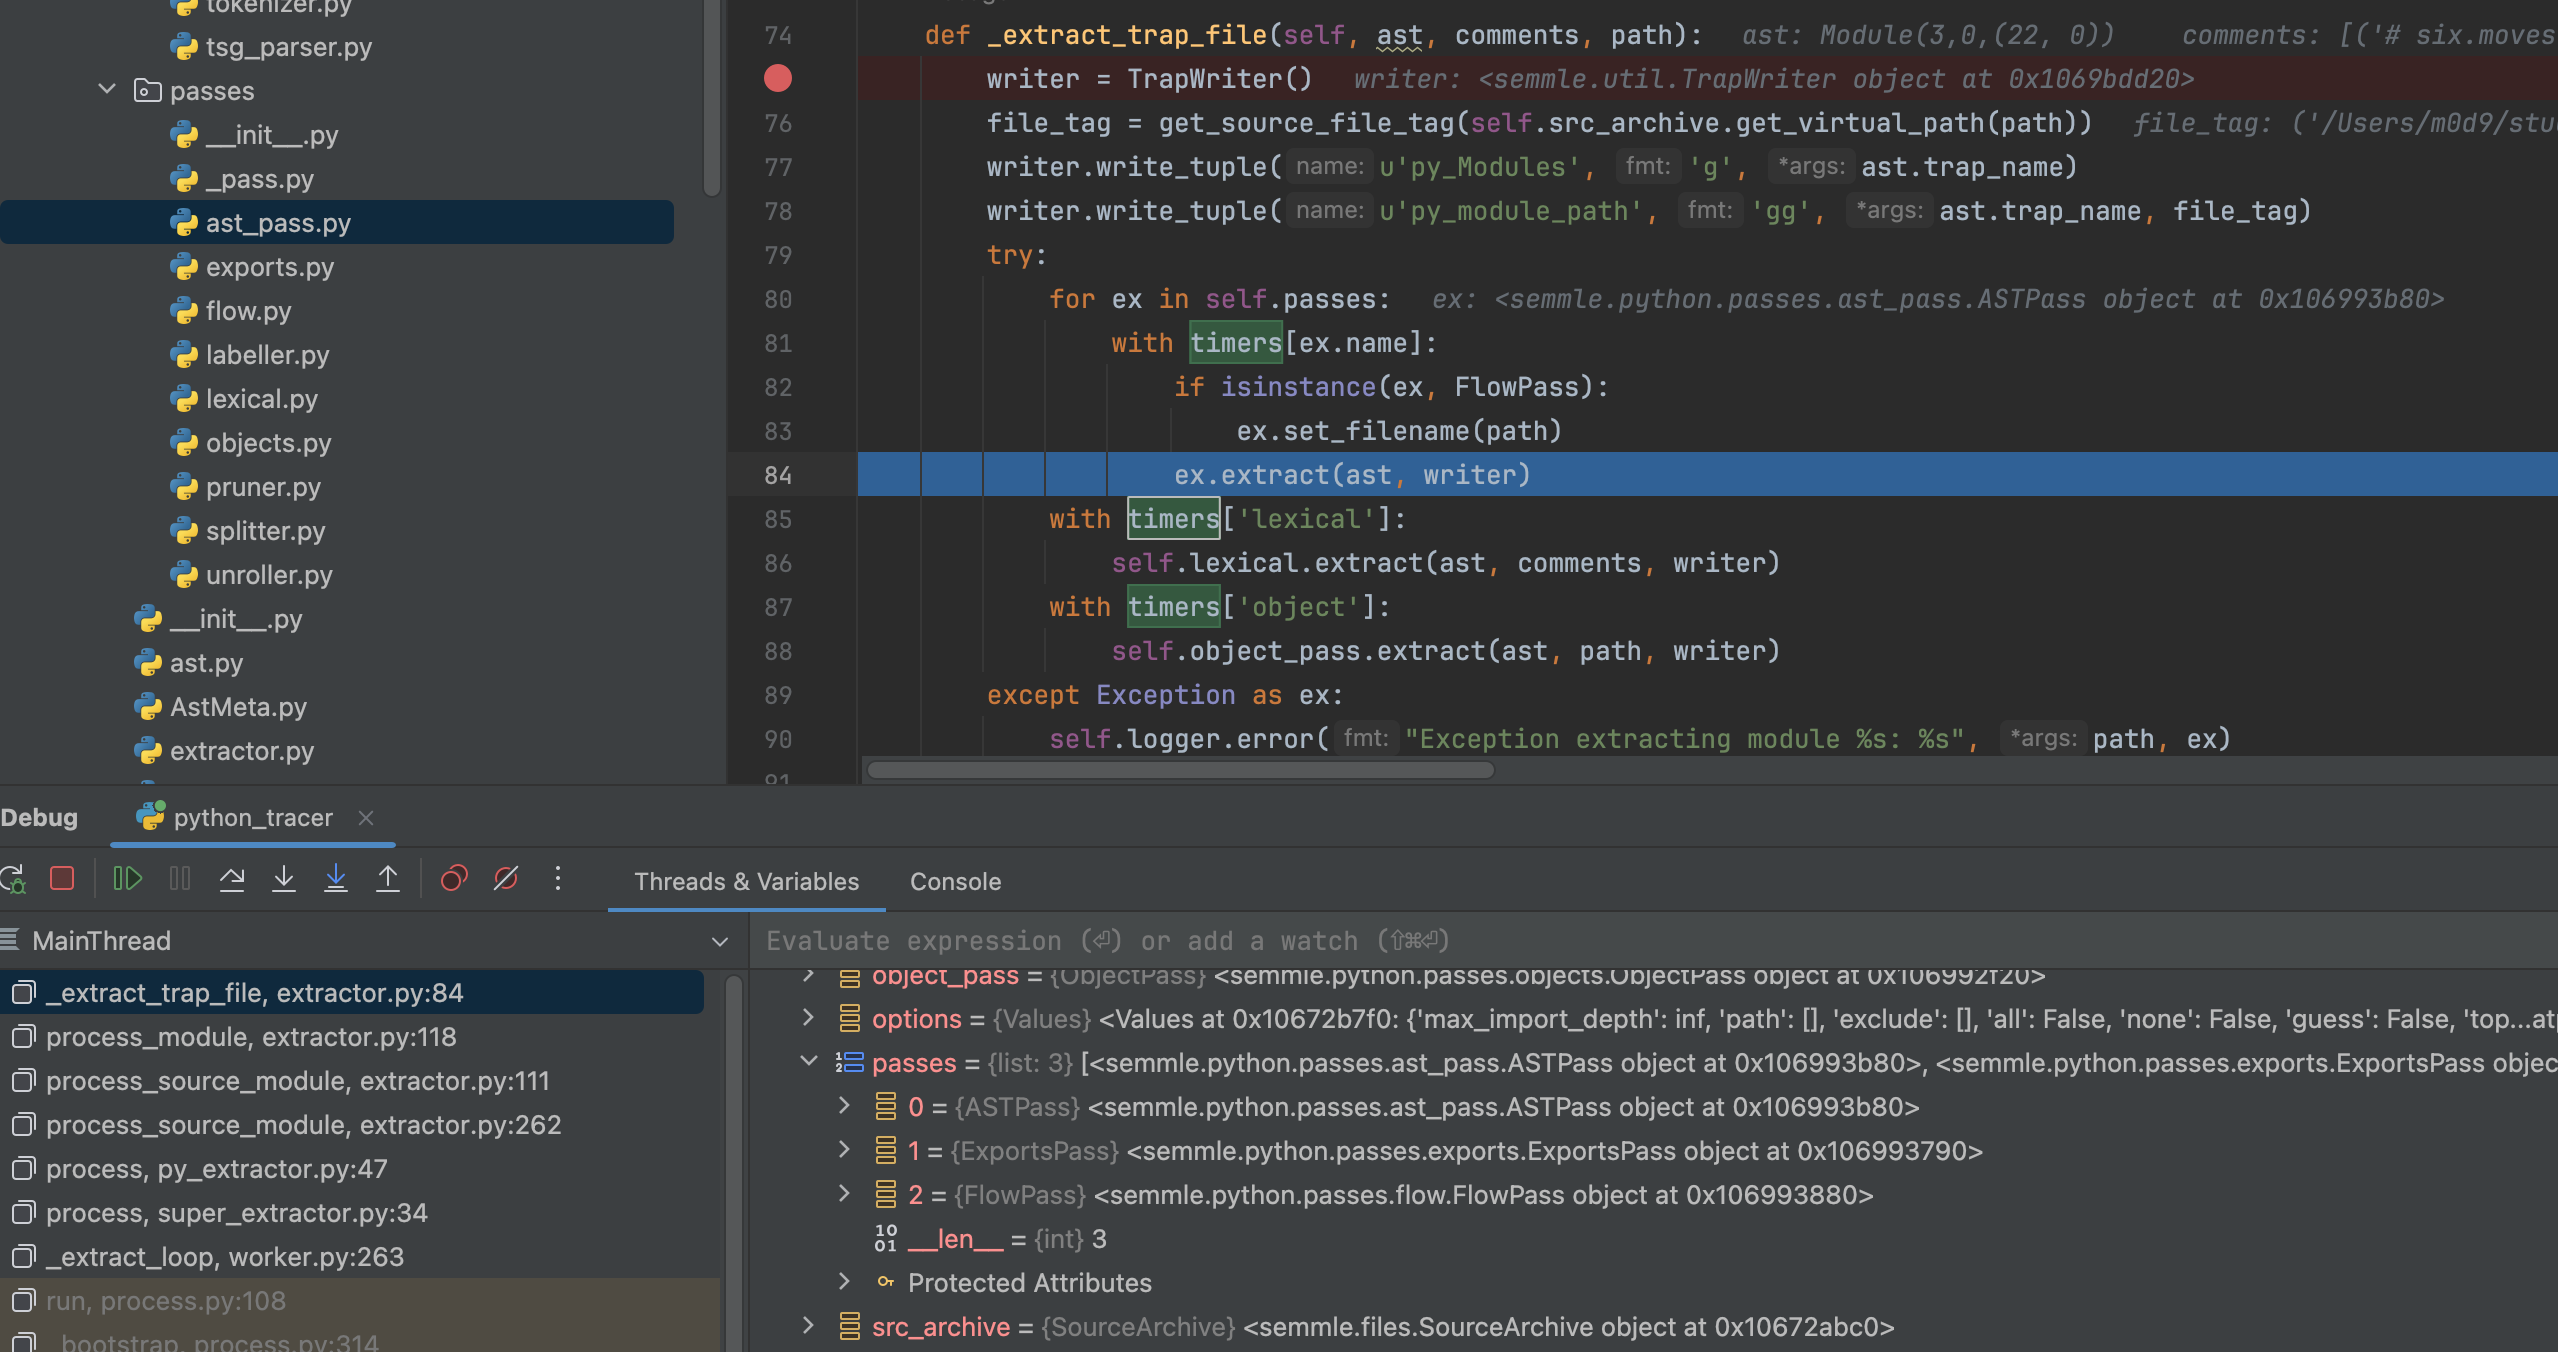
Task: Close the python_tracer debug tab
Action: pyautogui.click(x=366, y=818)
